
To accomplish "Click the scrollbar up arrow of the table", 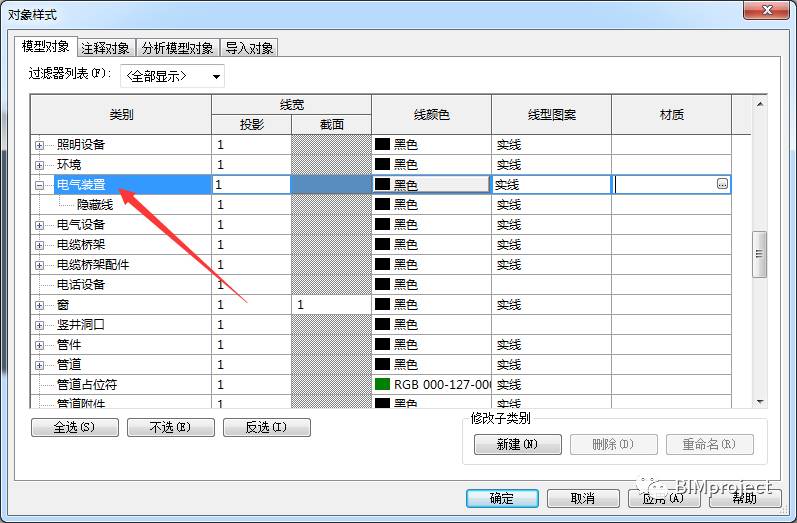I will click(759, 104).
